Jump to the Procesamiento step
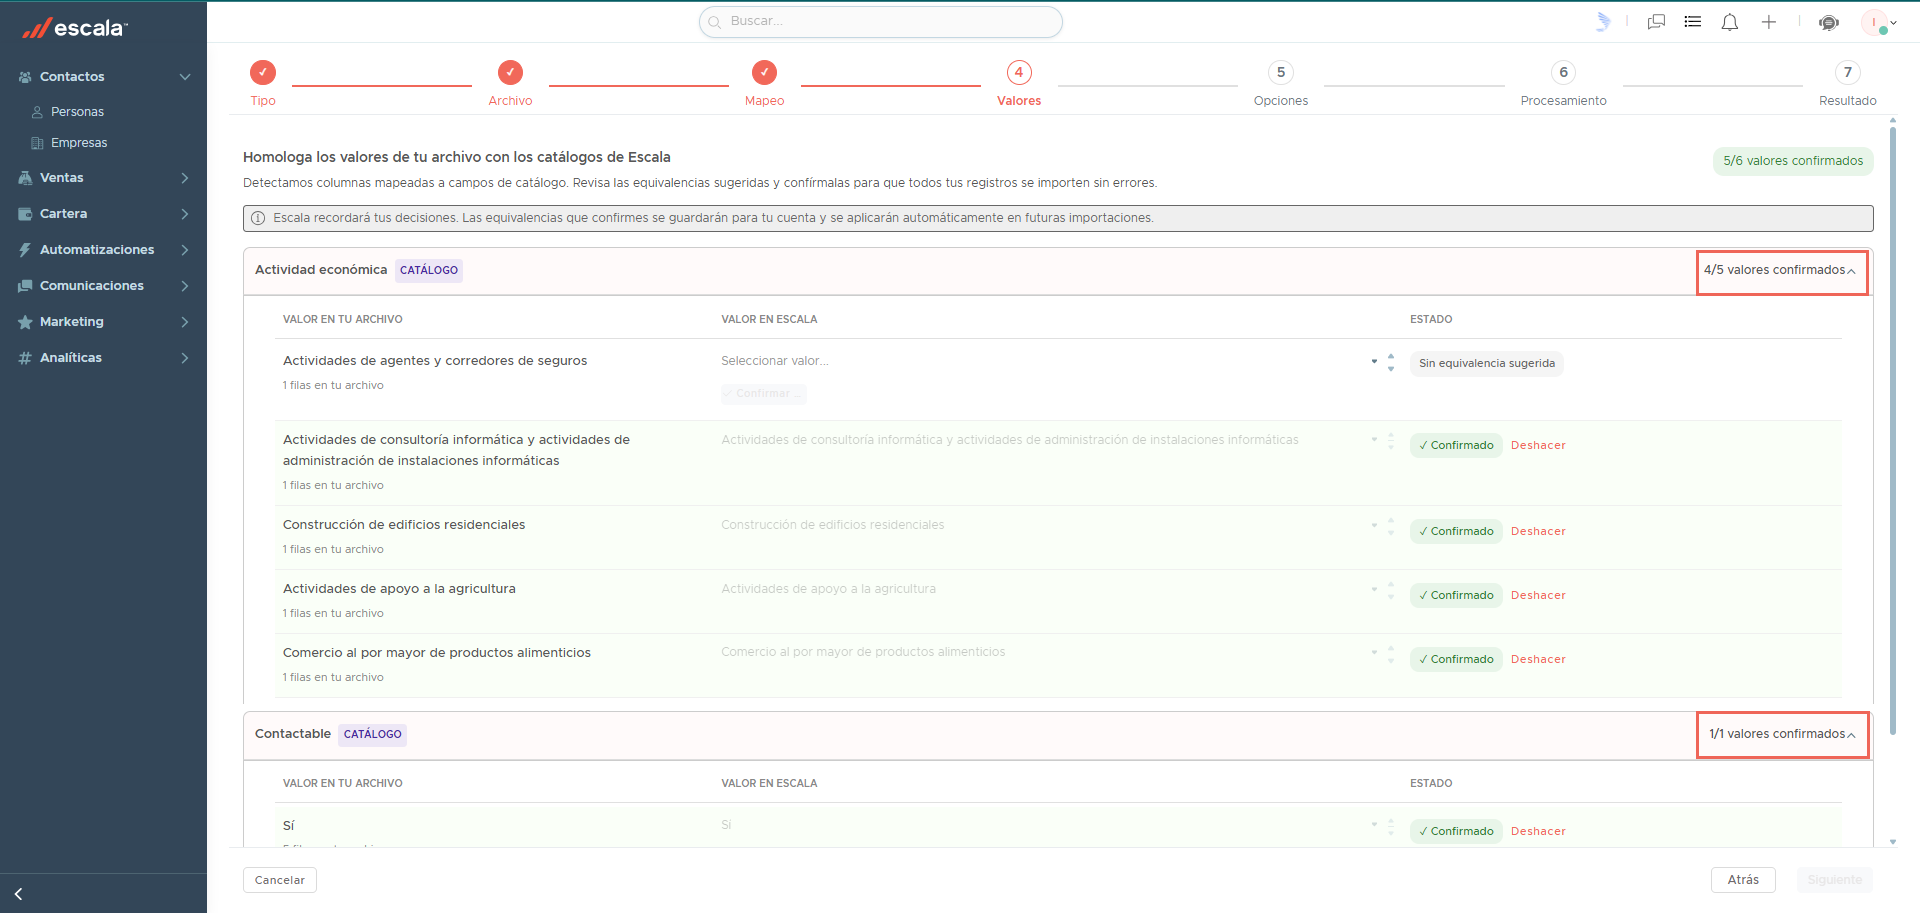Image resolution: width=1920 pixels, height=913 pixels. point(1564,84)
